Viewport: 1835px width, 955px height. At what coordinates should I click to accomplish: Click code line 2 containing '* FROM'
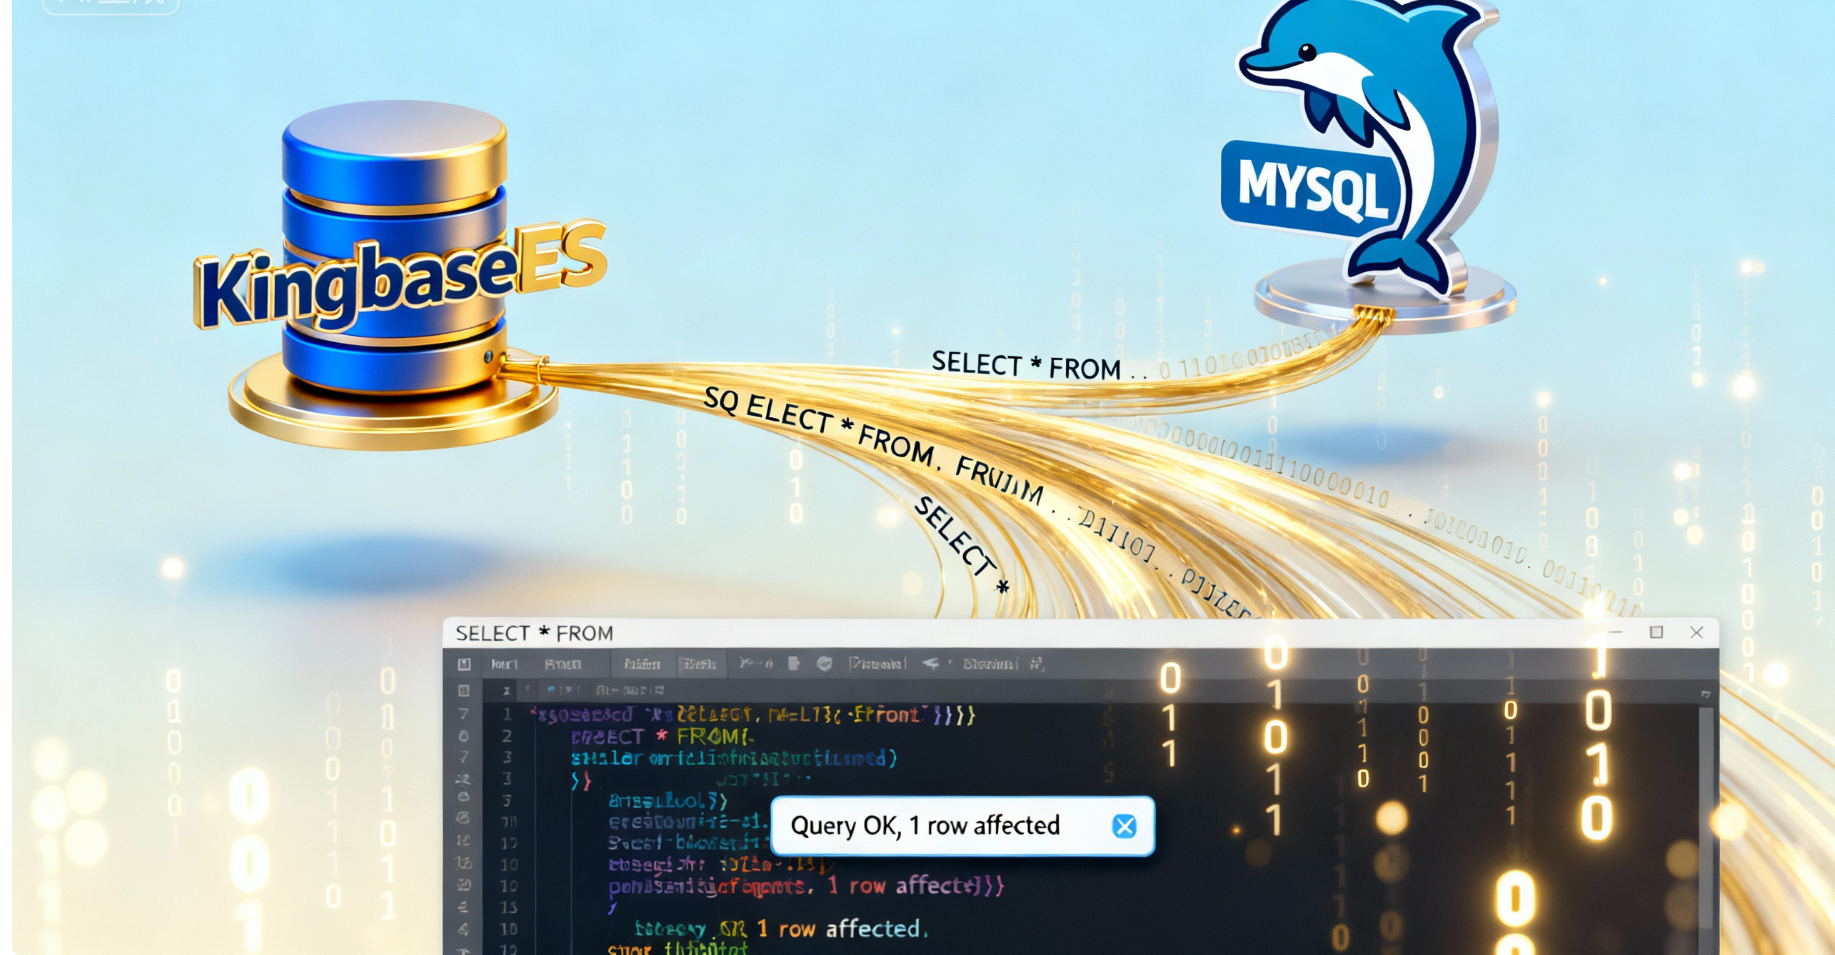[x=661, y=737]
